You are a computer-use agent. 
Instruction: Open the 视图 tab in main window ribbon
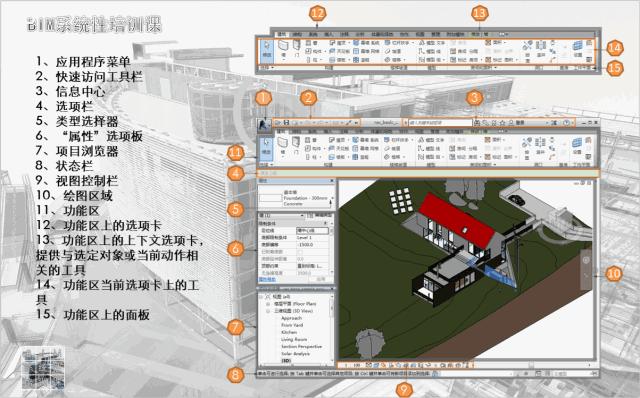[420, 131]
